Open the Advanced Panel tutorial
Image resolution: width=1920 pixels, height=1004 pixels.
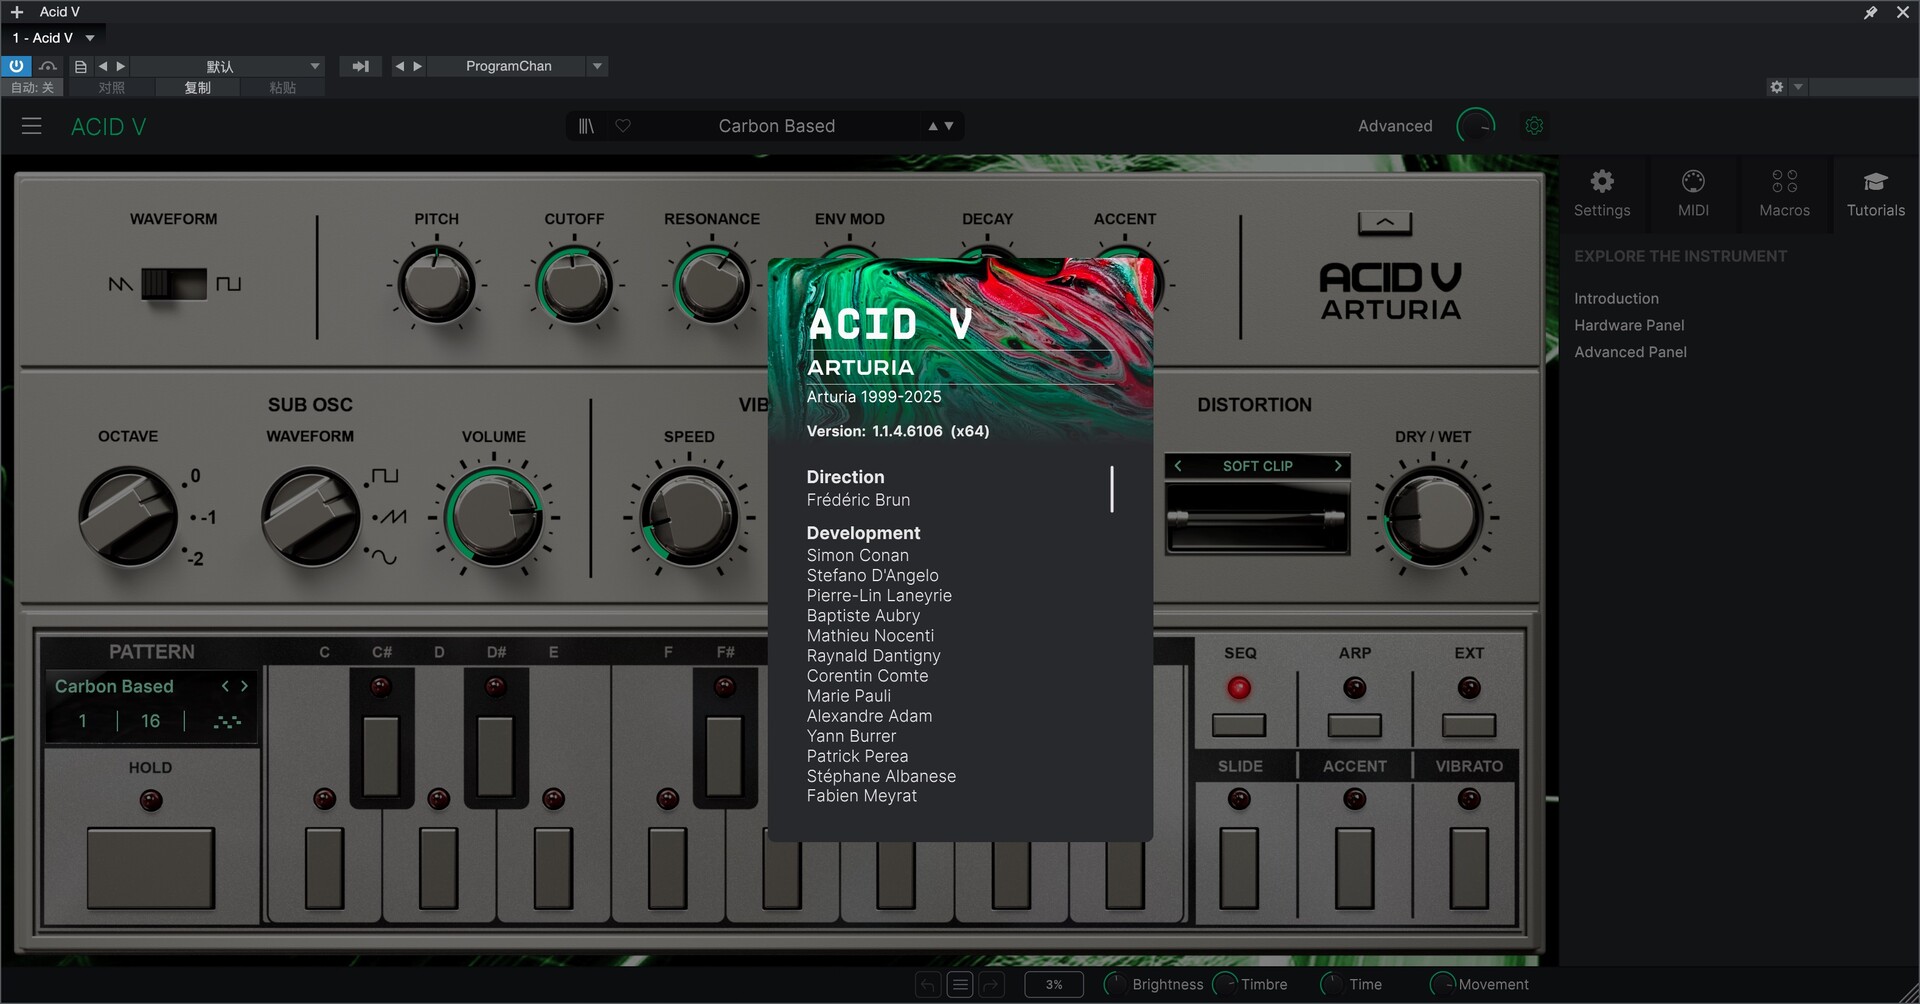1630,352
